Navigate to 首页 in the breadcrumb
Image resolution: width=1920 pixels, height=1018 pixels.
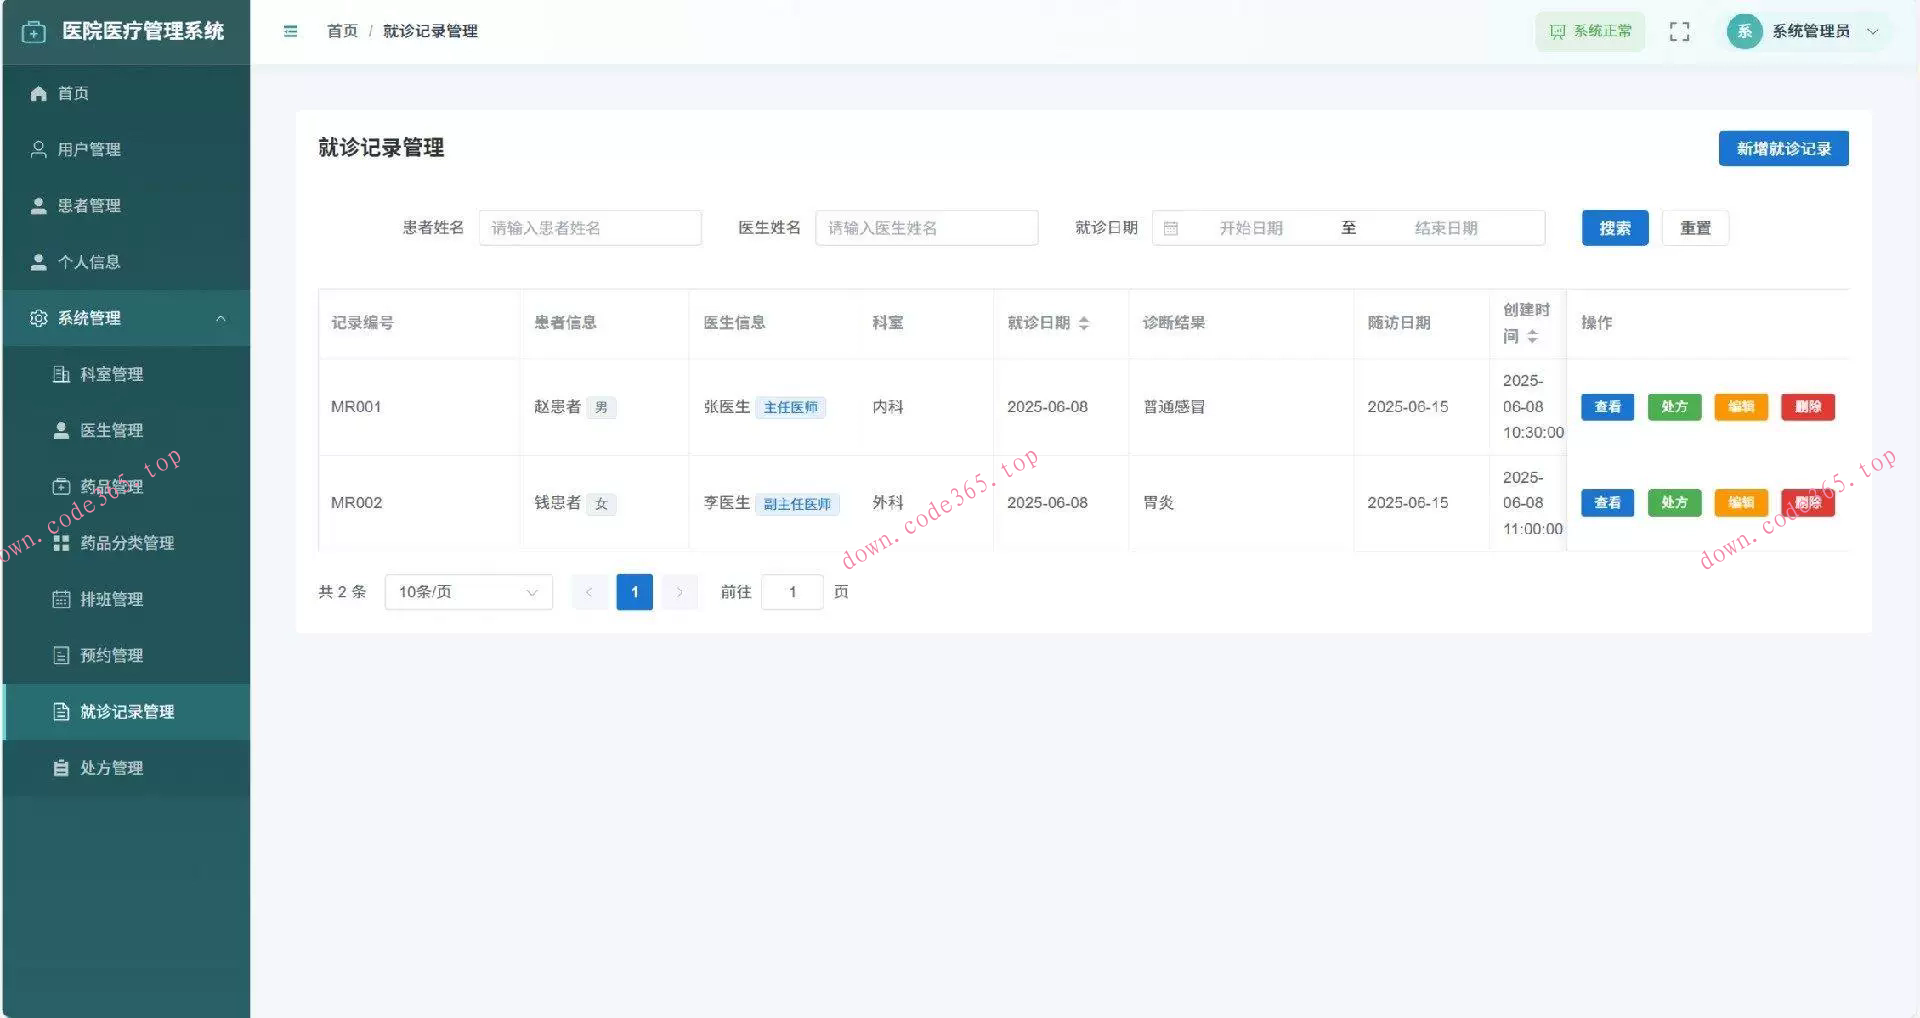[x=341, y=31]
